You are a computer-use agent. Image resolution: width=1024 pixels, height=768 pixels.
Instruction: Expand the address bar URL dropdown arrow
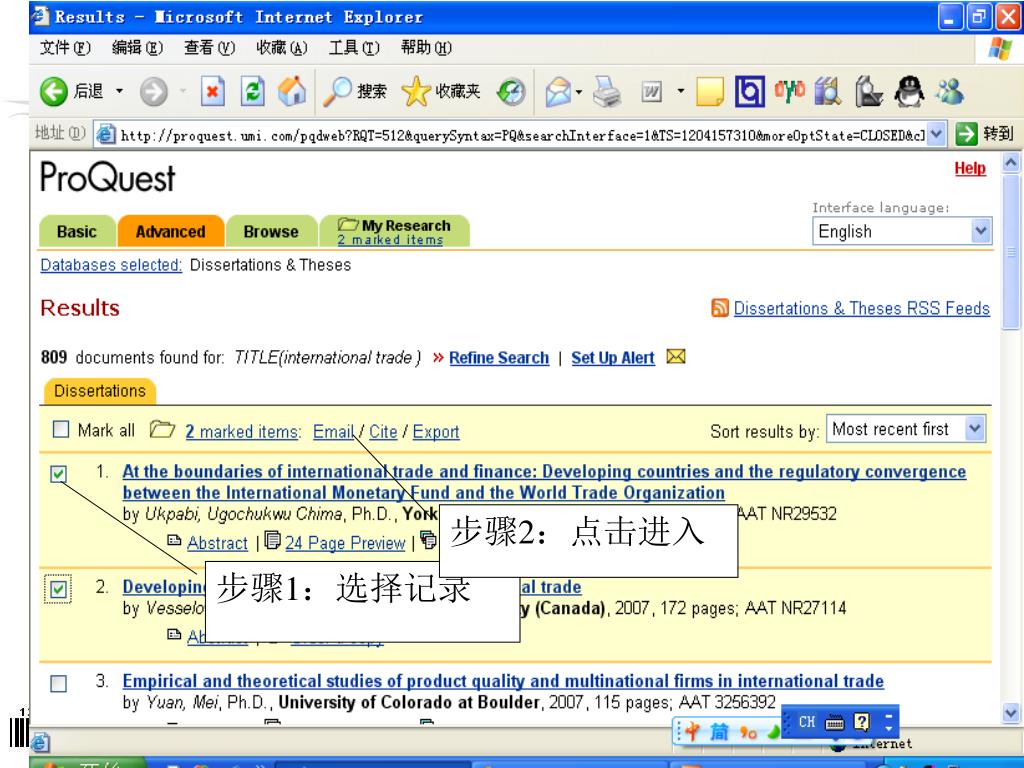(936, 134)
